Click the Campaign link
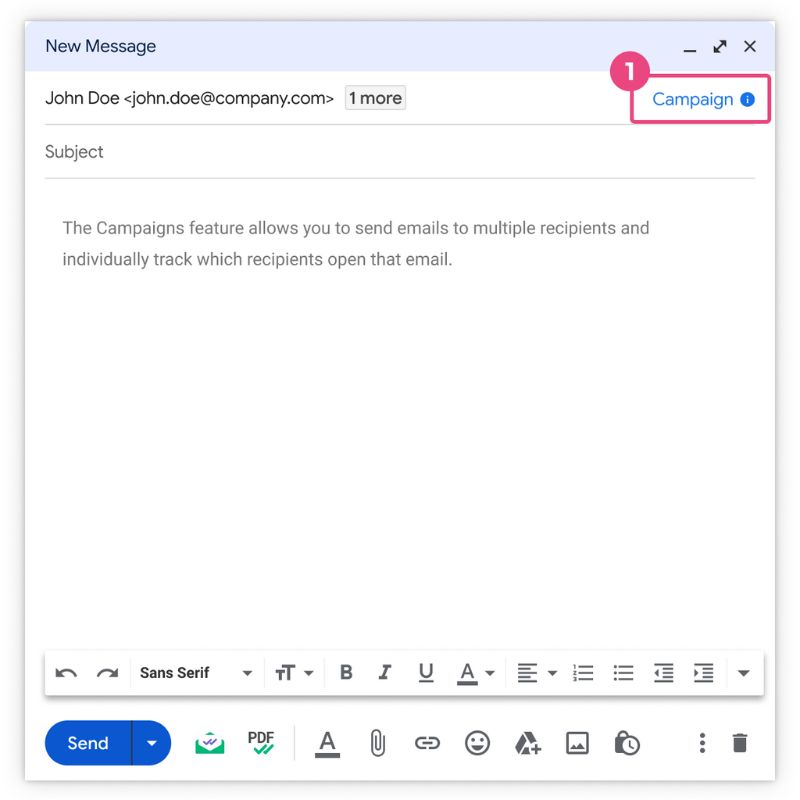Viewport: 800px width, 800px height. click(693, 99)
